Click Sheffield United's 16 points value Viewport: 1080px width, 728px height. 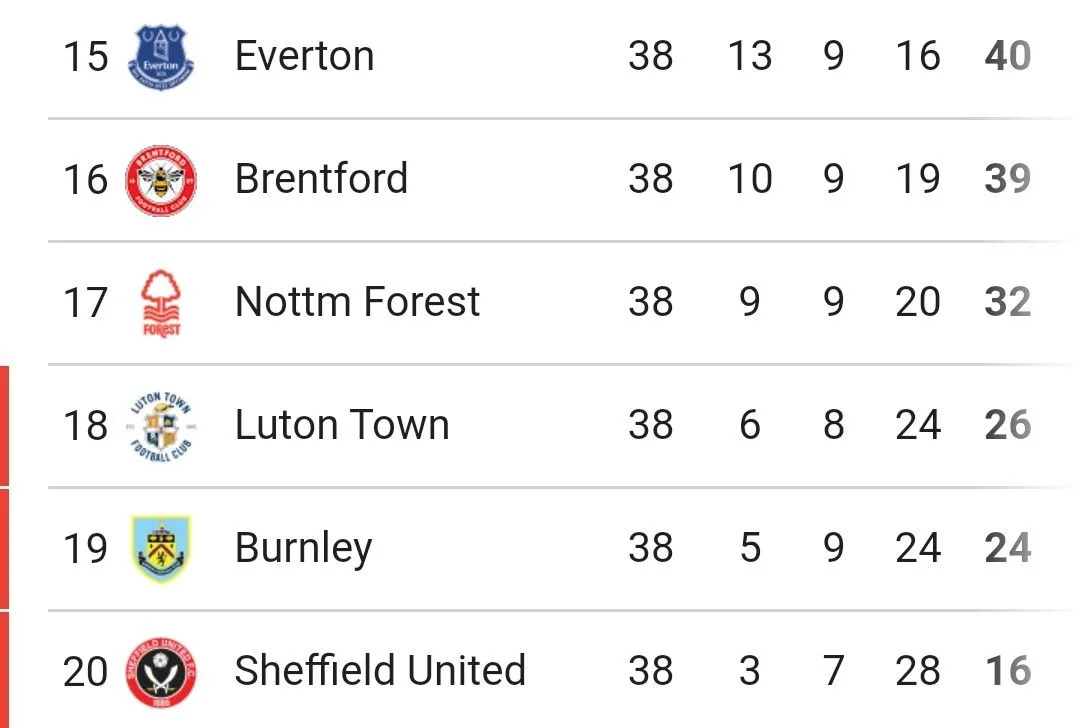click(1008, 670)
